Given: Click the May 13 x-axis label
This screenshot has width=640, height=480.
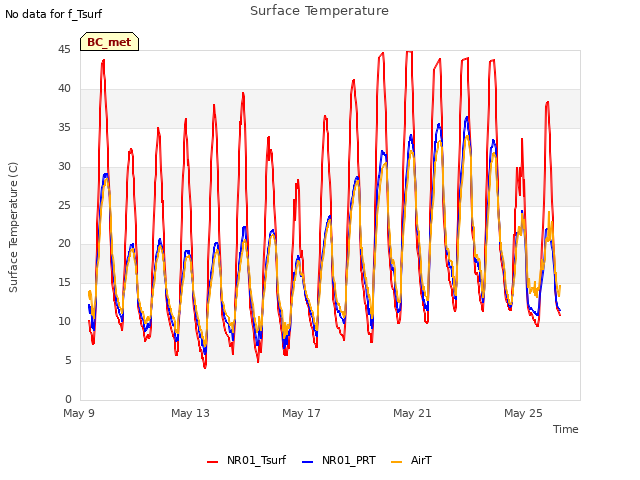Looking at the screenshot, I should (x=190, y=413).
